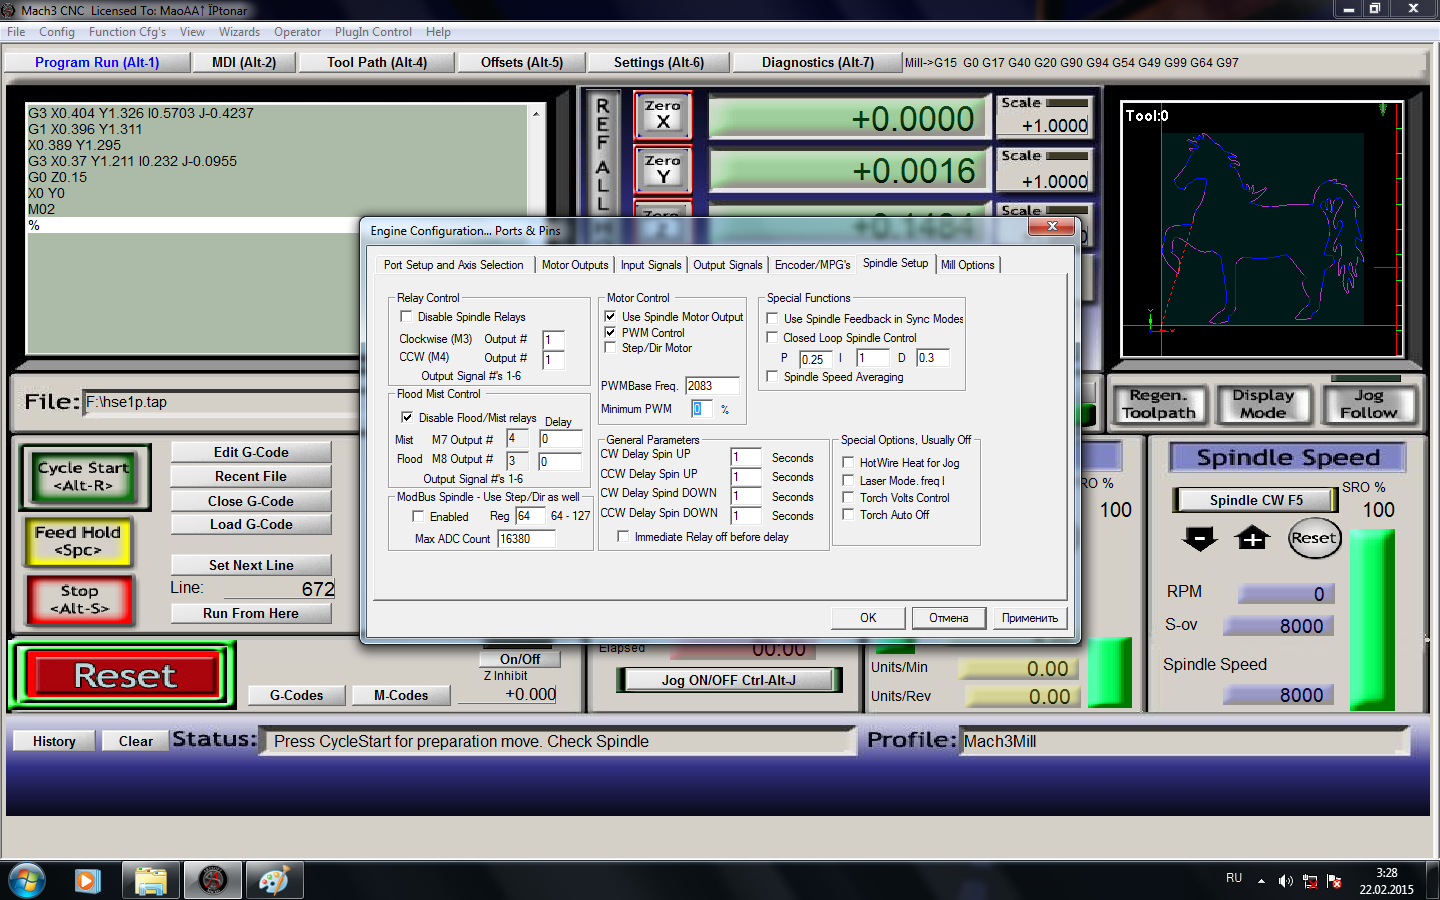Toggle Use Spindle Motor Output checkbox

coord(610,316)
